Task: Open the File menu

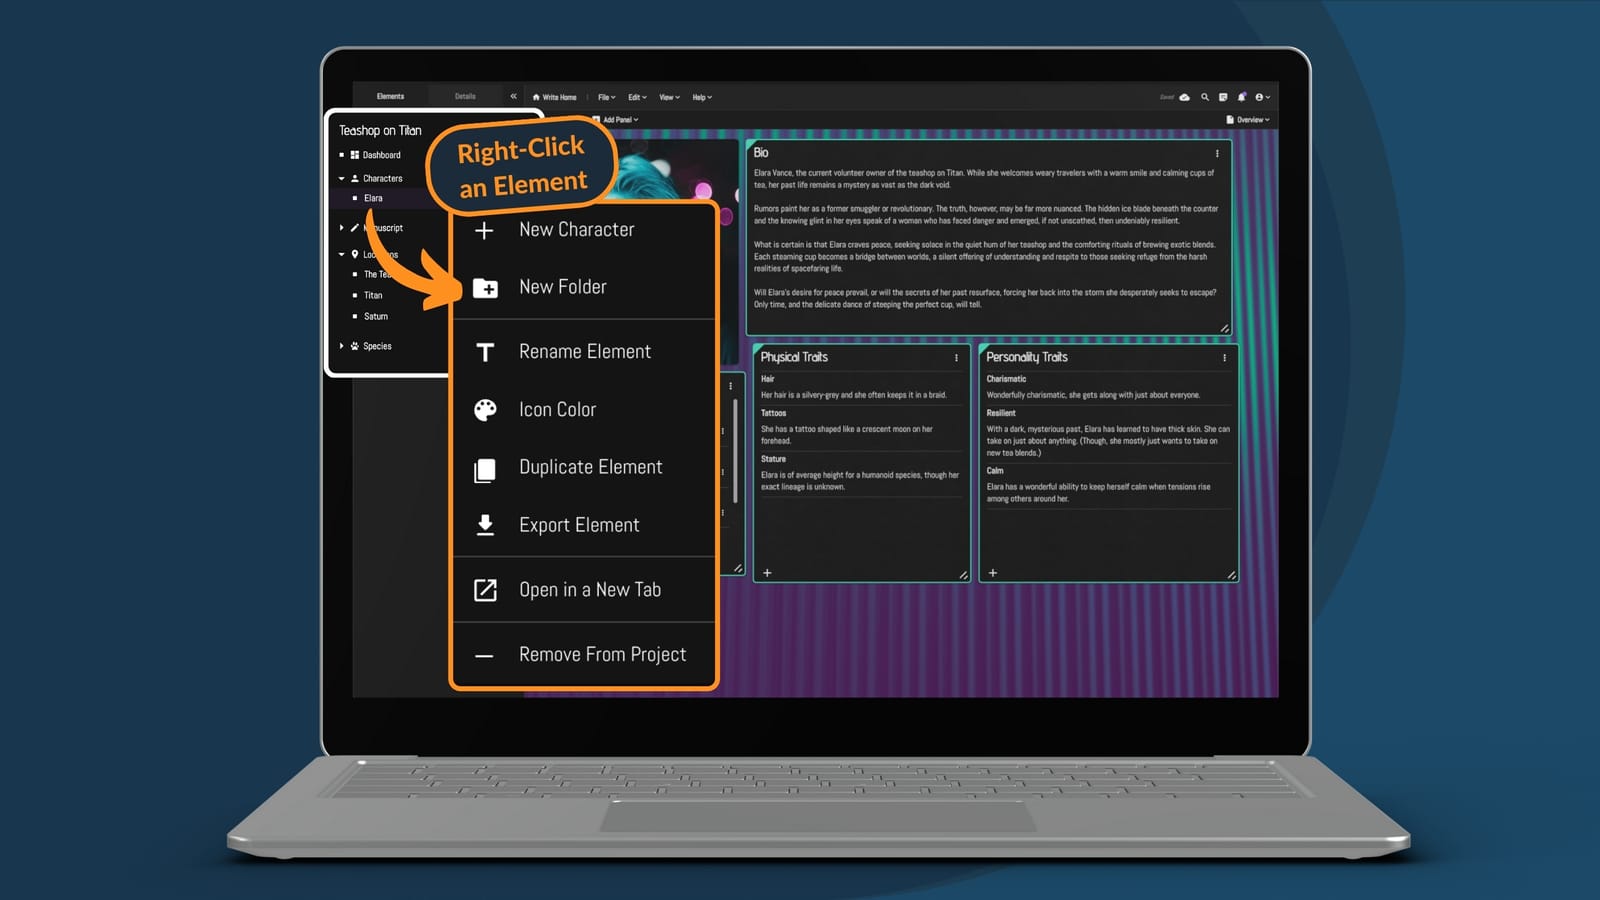Action: 606,97
